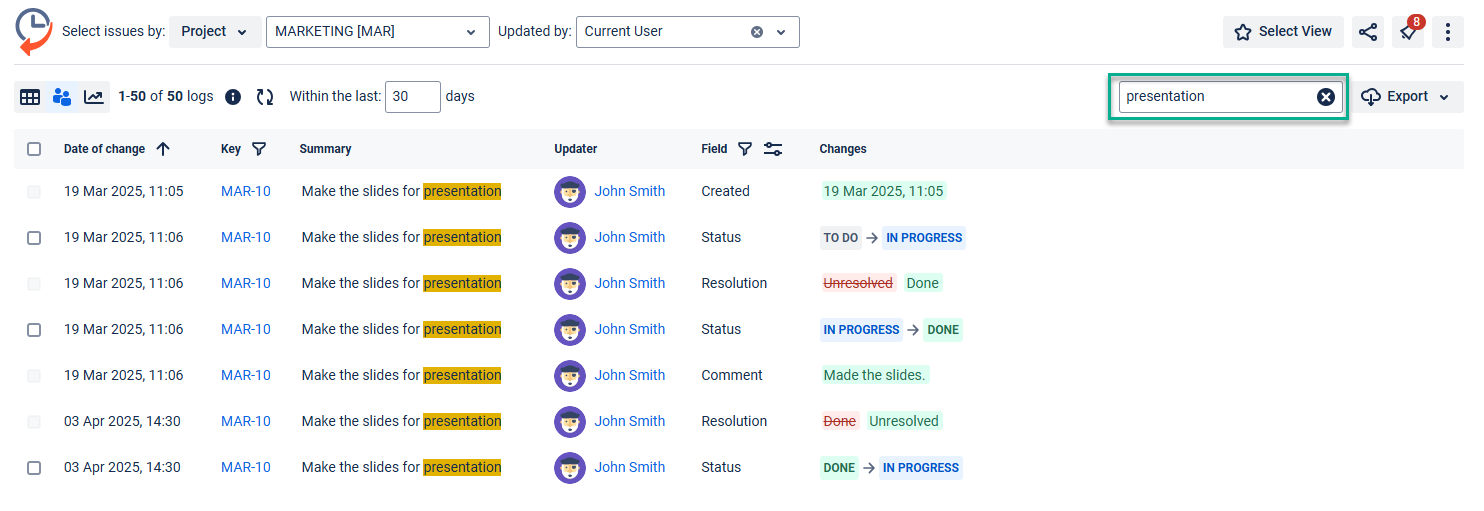This screenshot has height=511, width=1484.
Task: Open the pinned notifications icon with badge
Action: tap(1408, 32)
